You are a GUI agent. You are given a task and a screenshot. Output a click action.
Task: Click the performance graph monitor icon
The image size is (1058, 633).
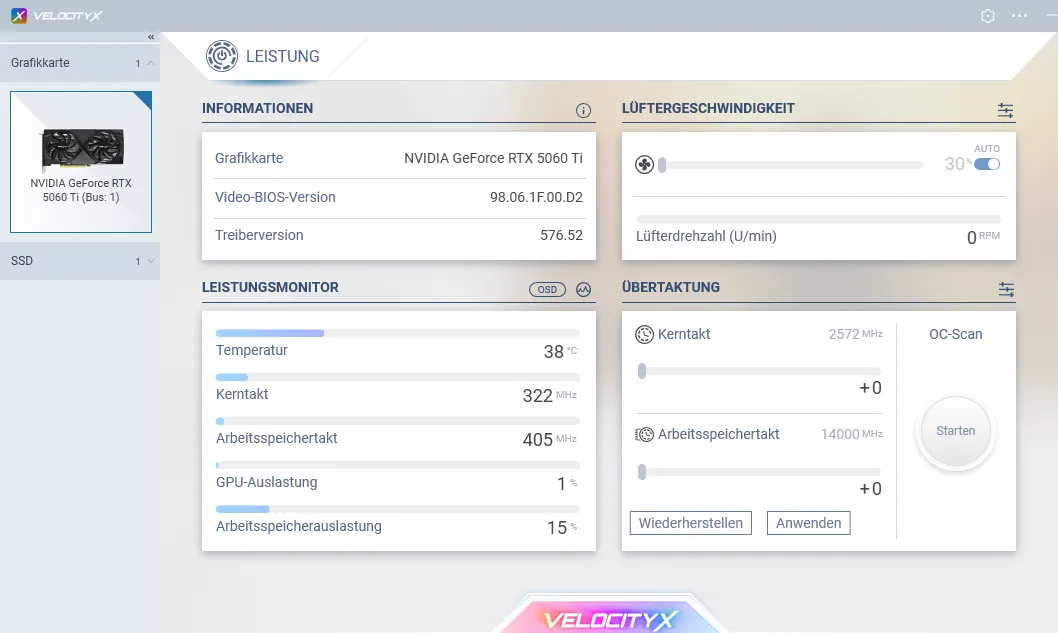[x=584, y=289]
